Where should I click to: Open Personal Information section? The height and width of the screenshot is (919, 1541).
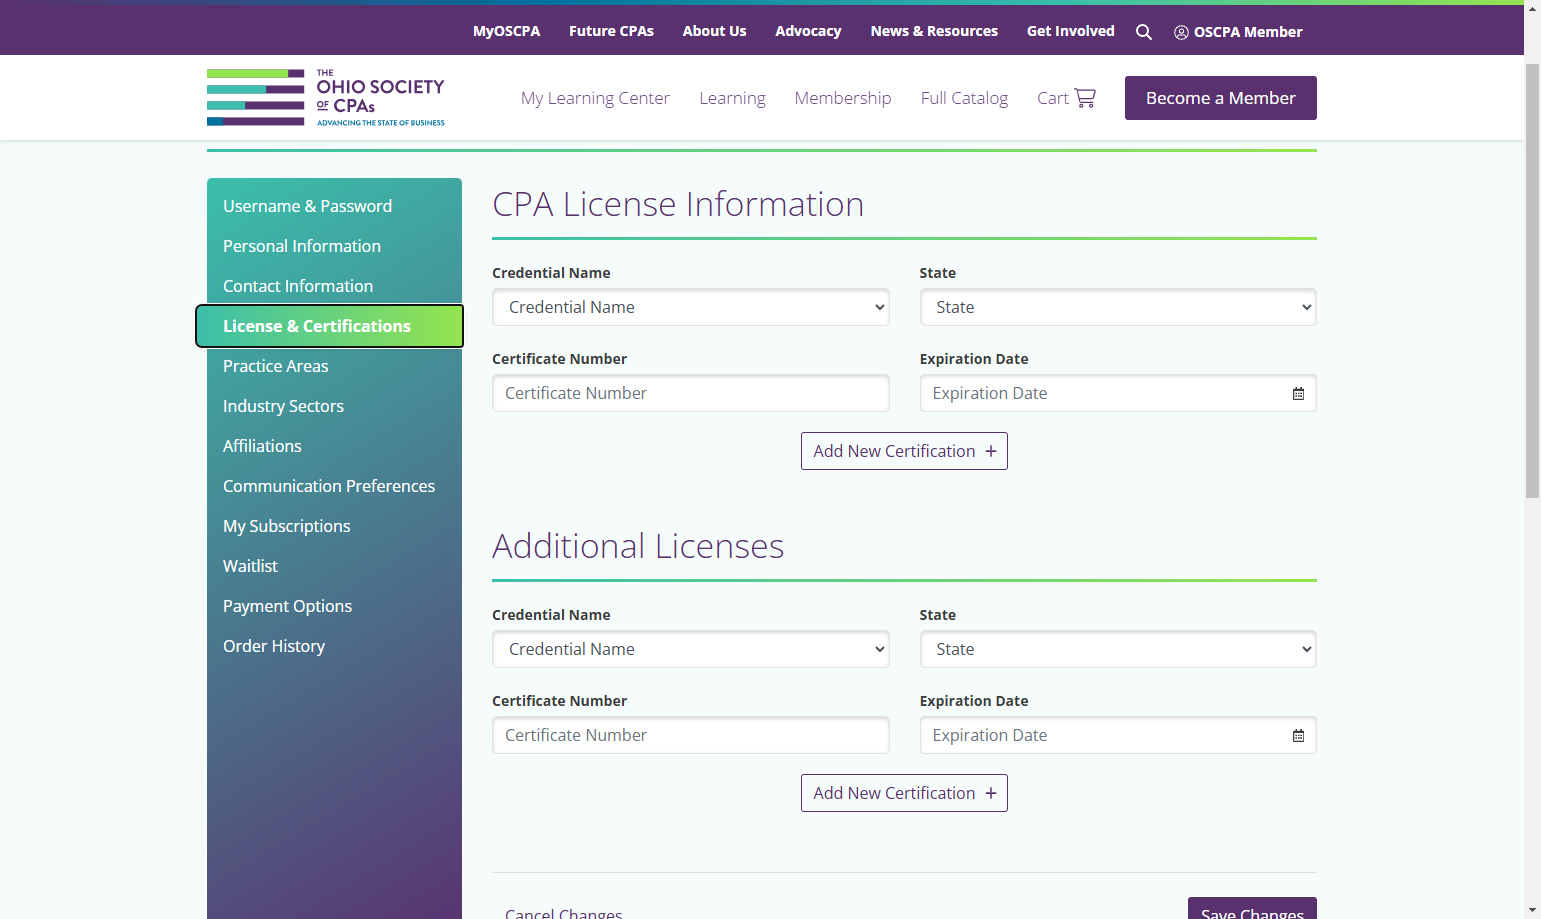(x=302, y=246)
